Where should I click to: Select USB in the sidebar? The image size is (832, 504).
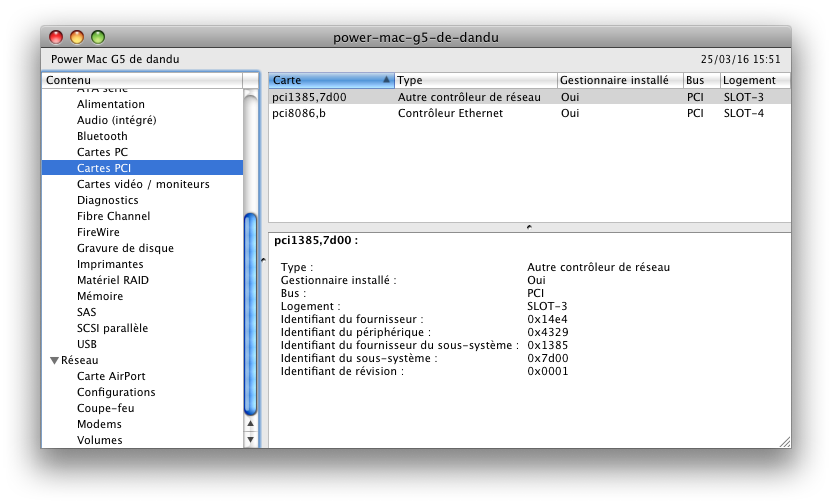[87, 344]
